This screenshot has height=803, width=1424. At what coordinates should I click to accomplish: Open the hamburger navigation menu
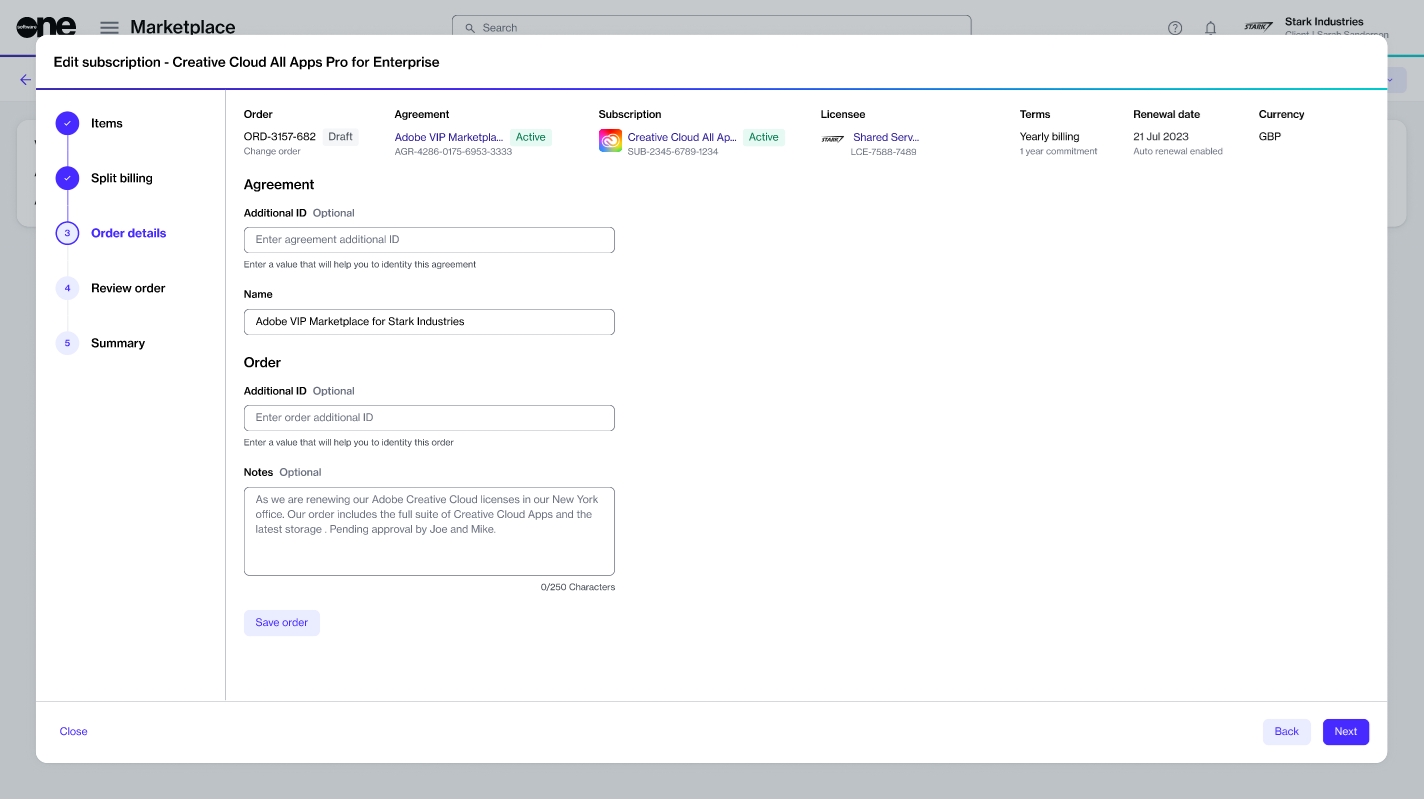109,28
